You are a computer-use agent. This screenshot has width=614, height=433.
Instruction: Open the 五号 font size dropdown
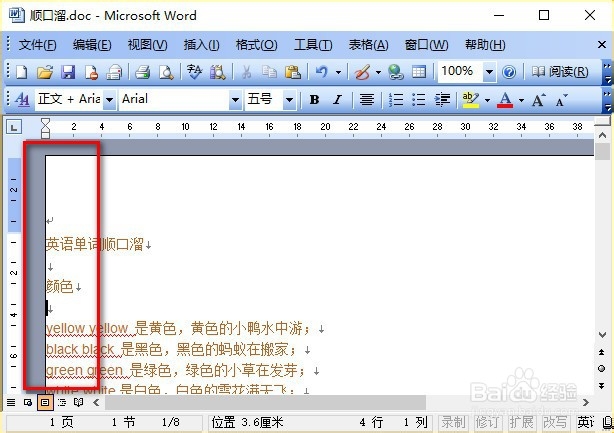tap(289, 100)
